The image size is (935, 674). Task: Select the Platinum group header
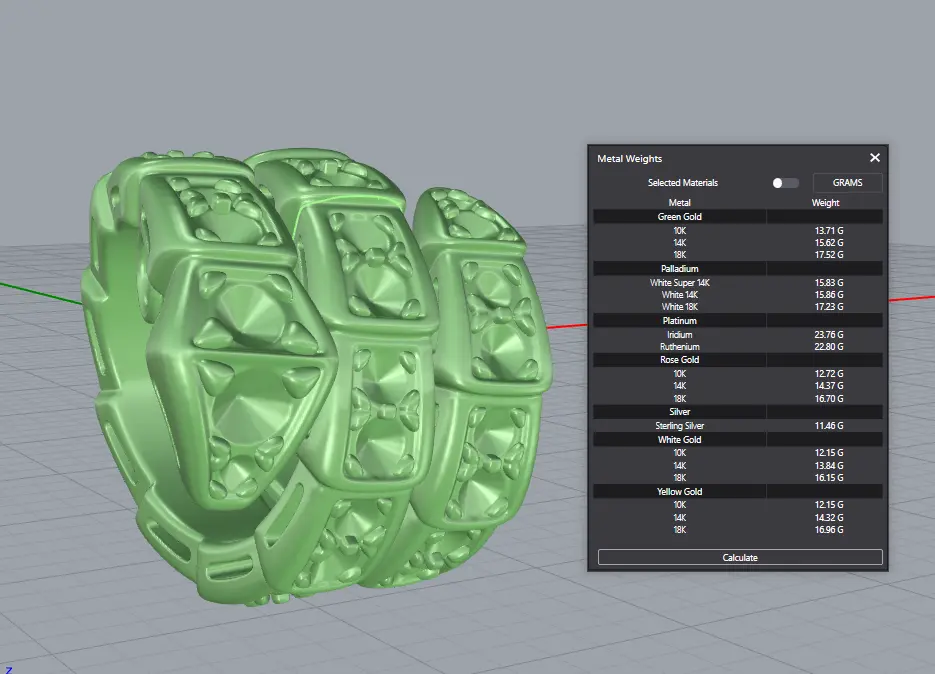pos(680,321)
